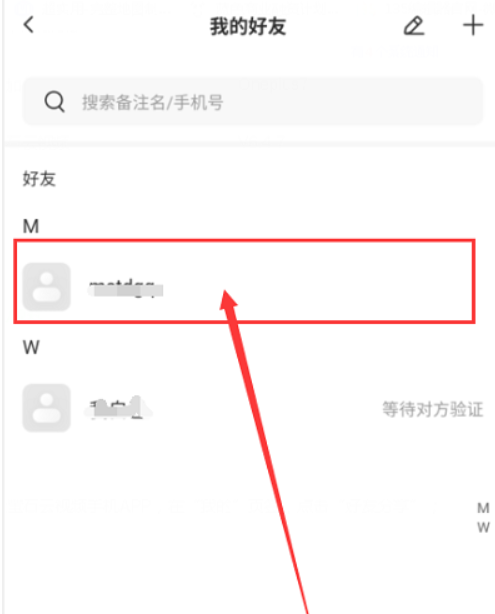Tap the 等待对方验证 status text

click(433, 409)
